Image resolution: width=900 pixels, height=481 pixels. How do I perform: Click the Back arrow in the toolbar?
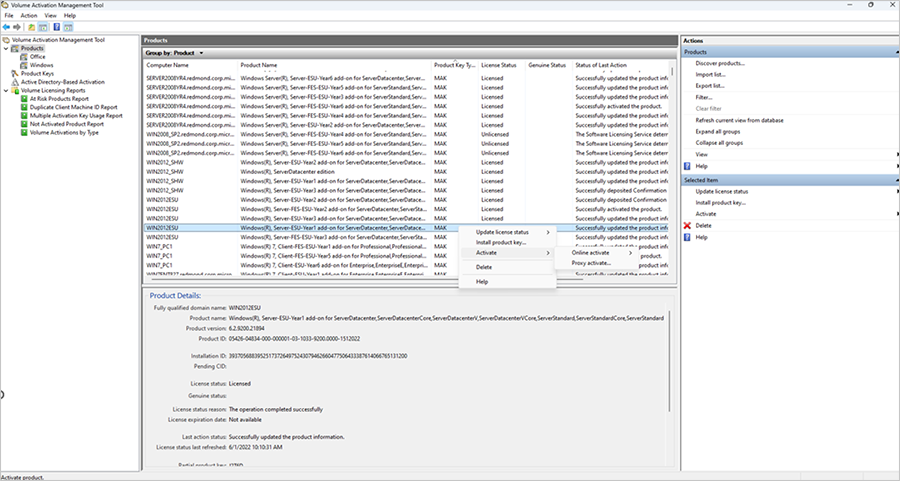tap(6, 27)
